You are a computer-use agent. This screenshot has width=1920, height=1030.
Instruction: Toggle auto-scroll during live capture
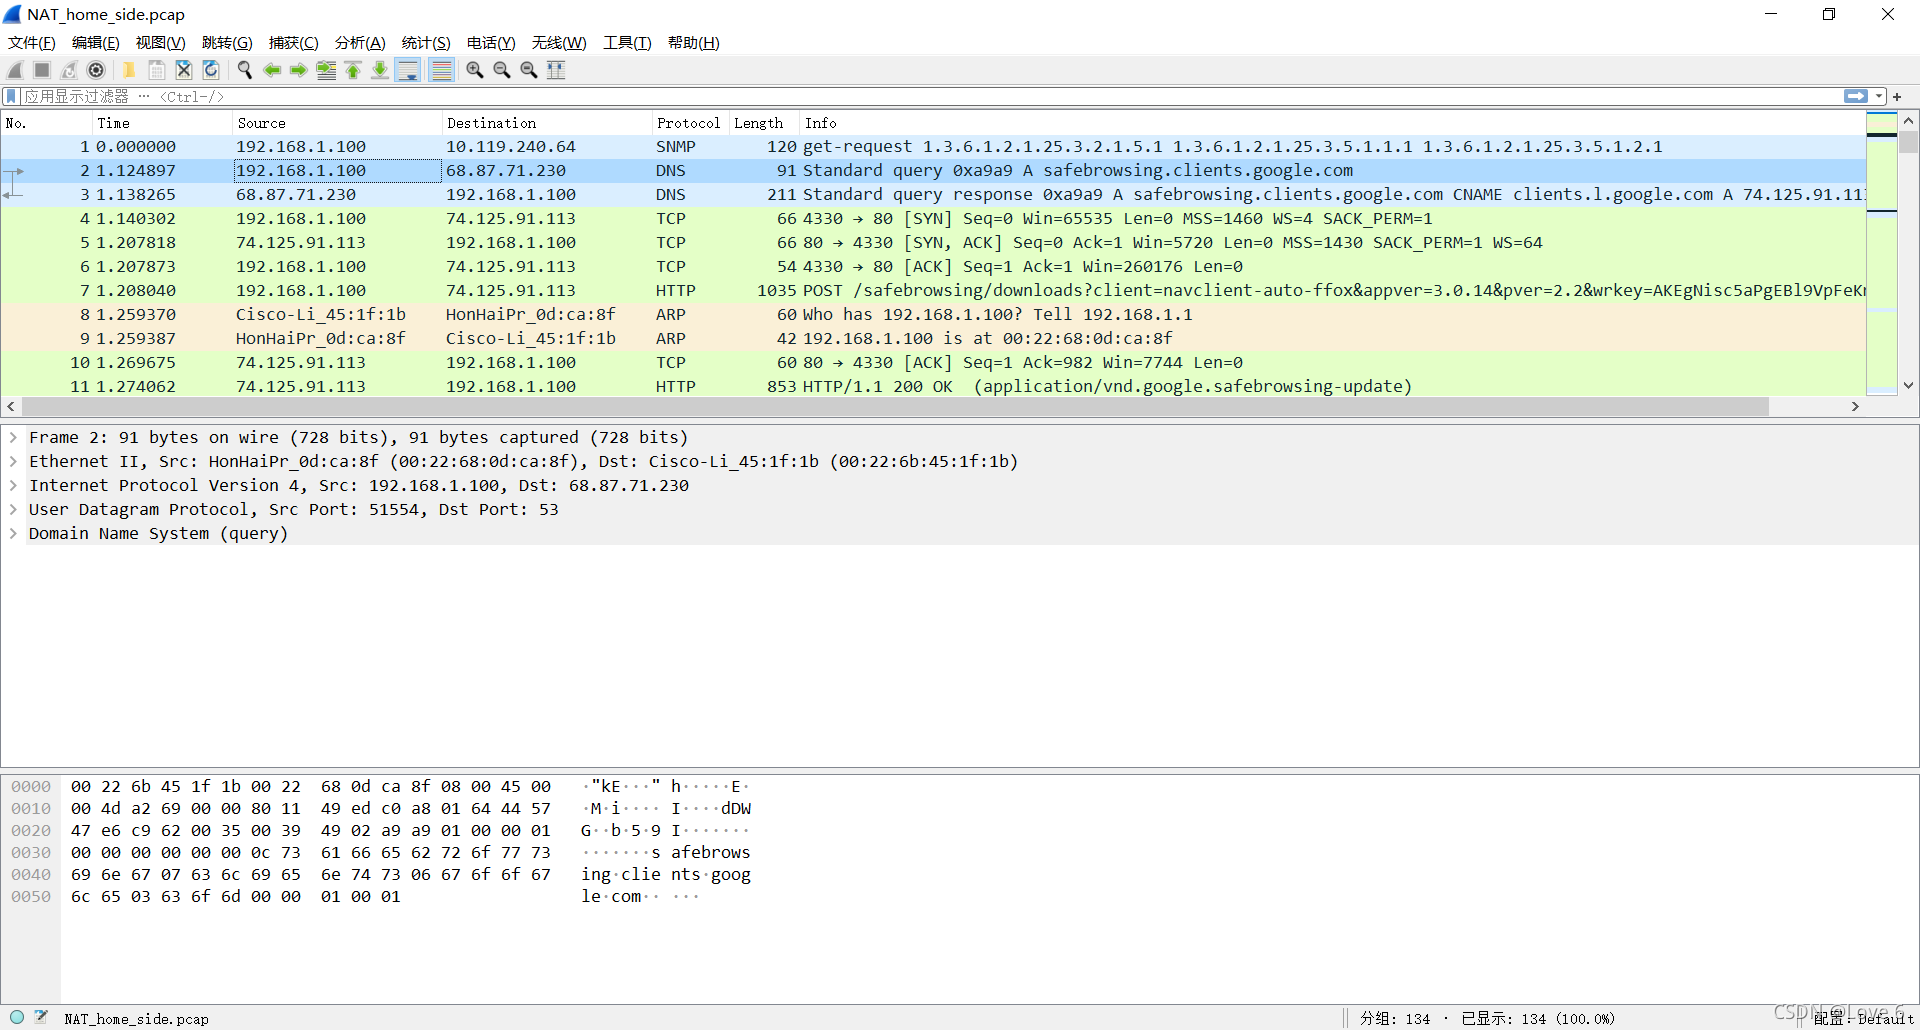tap(408, 70)
